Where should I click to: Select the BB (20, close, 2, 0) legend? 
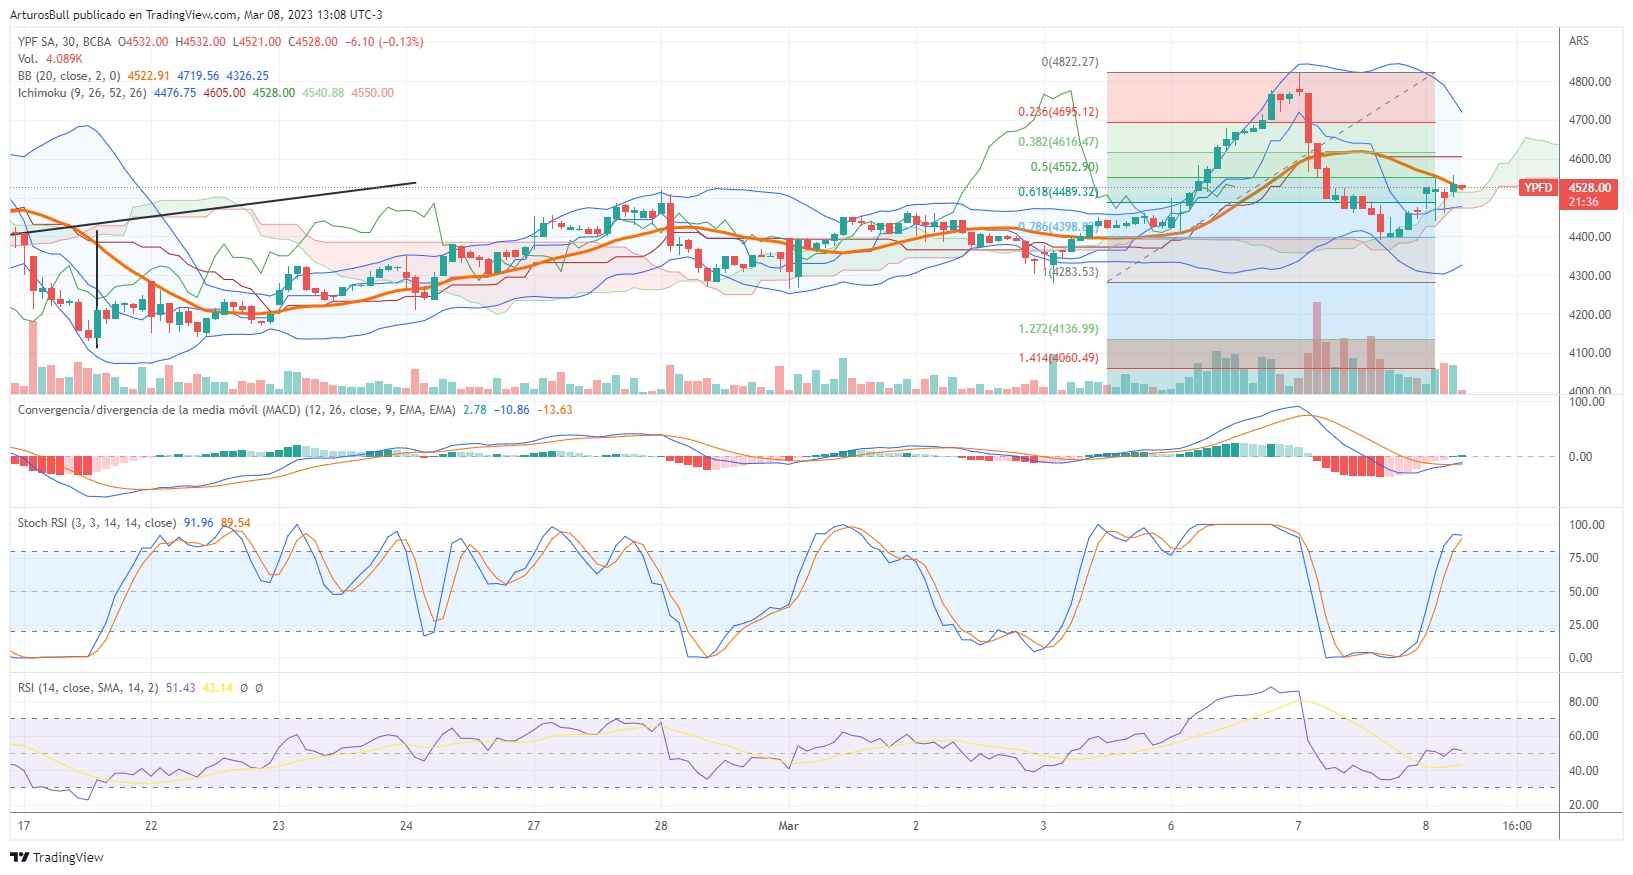coord(69,76)
